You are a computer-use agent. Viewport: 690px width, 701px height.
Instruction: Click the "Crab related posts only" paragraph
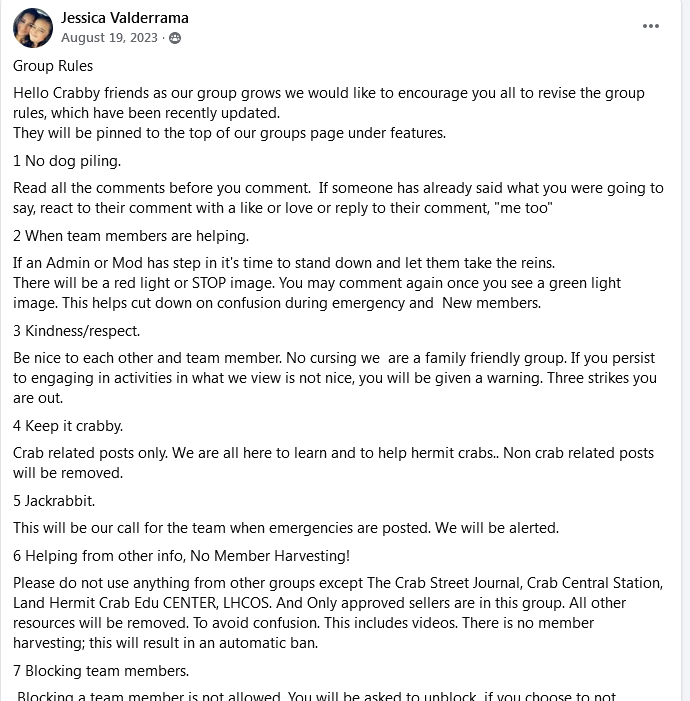click(333, 463)
